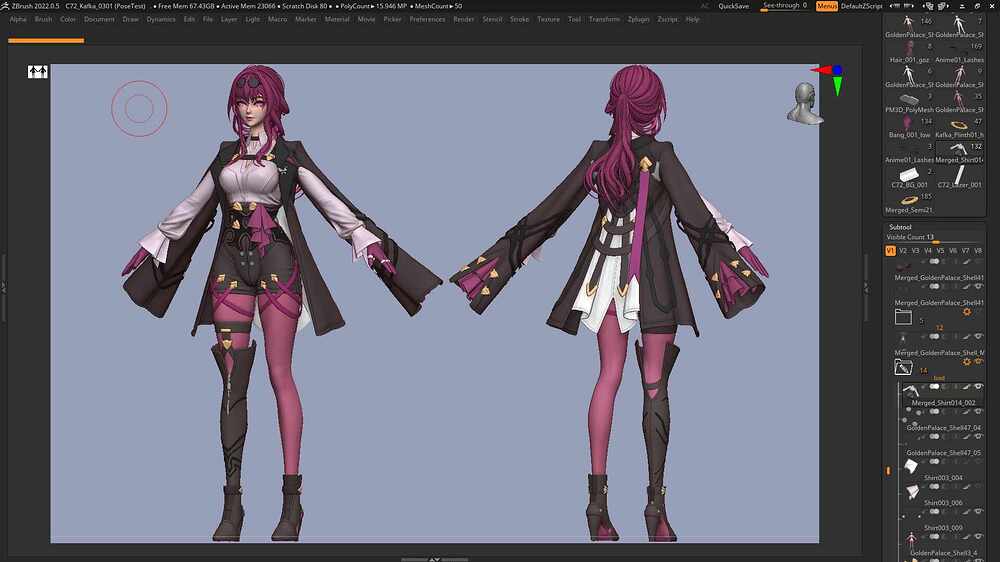Open the Stroke menu
This screenshot has height=562, width=1000.
click(x=519, y=19)
